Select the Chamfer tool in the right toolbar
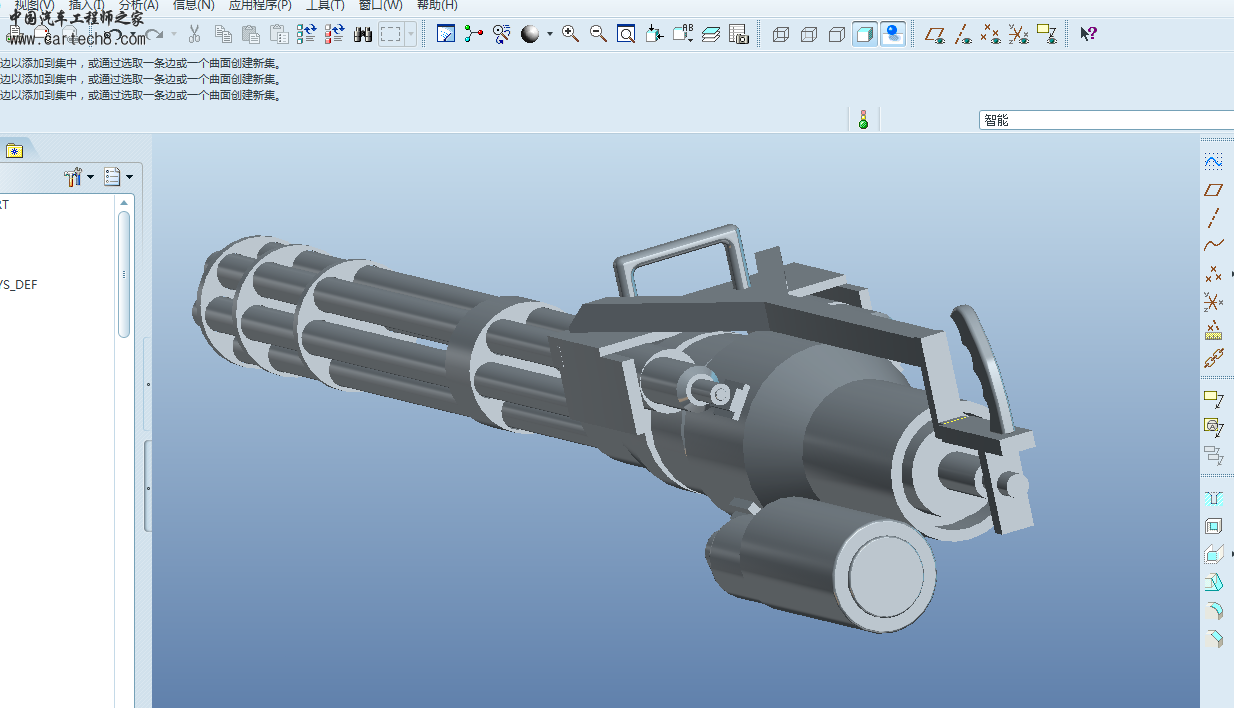Screen dimensions: 1234x708 point(1213,638)
